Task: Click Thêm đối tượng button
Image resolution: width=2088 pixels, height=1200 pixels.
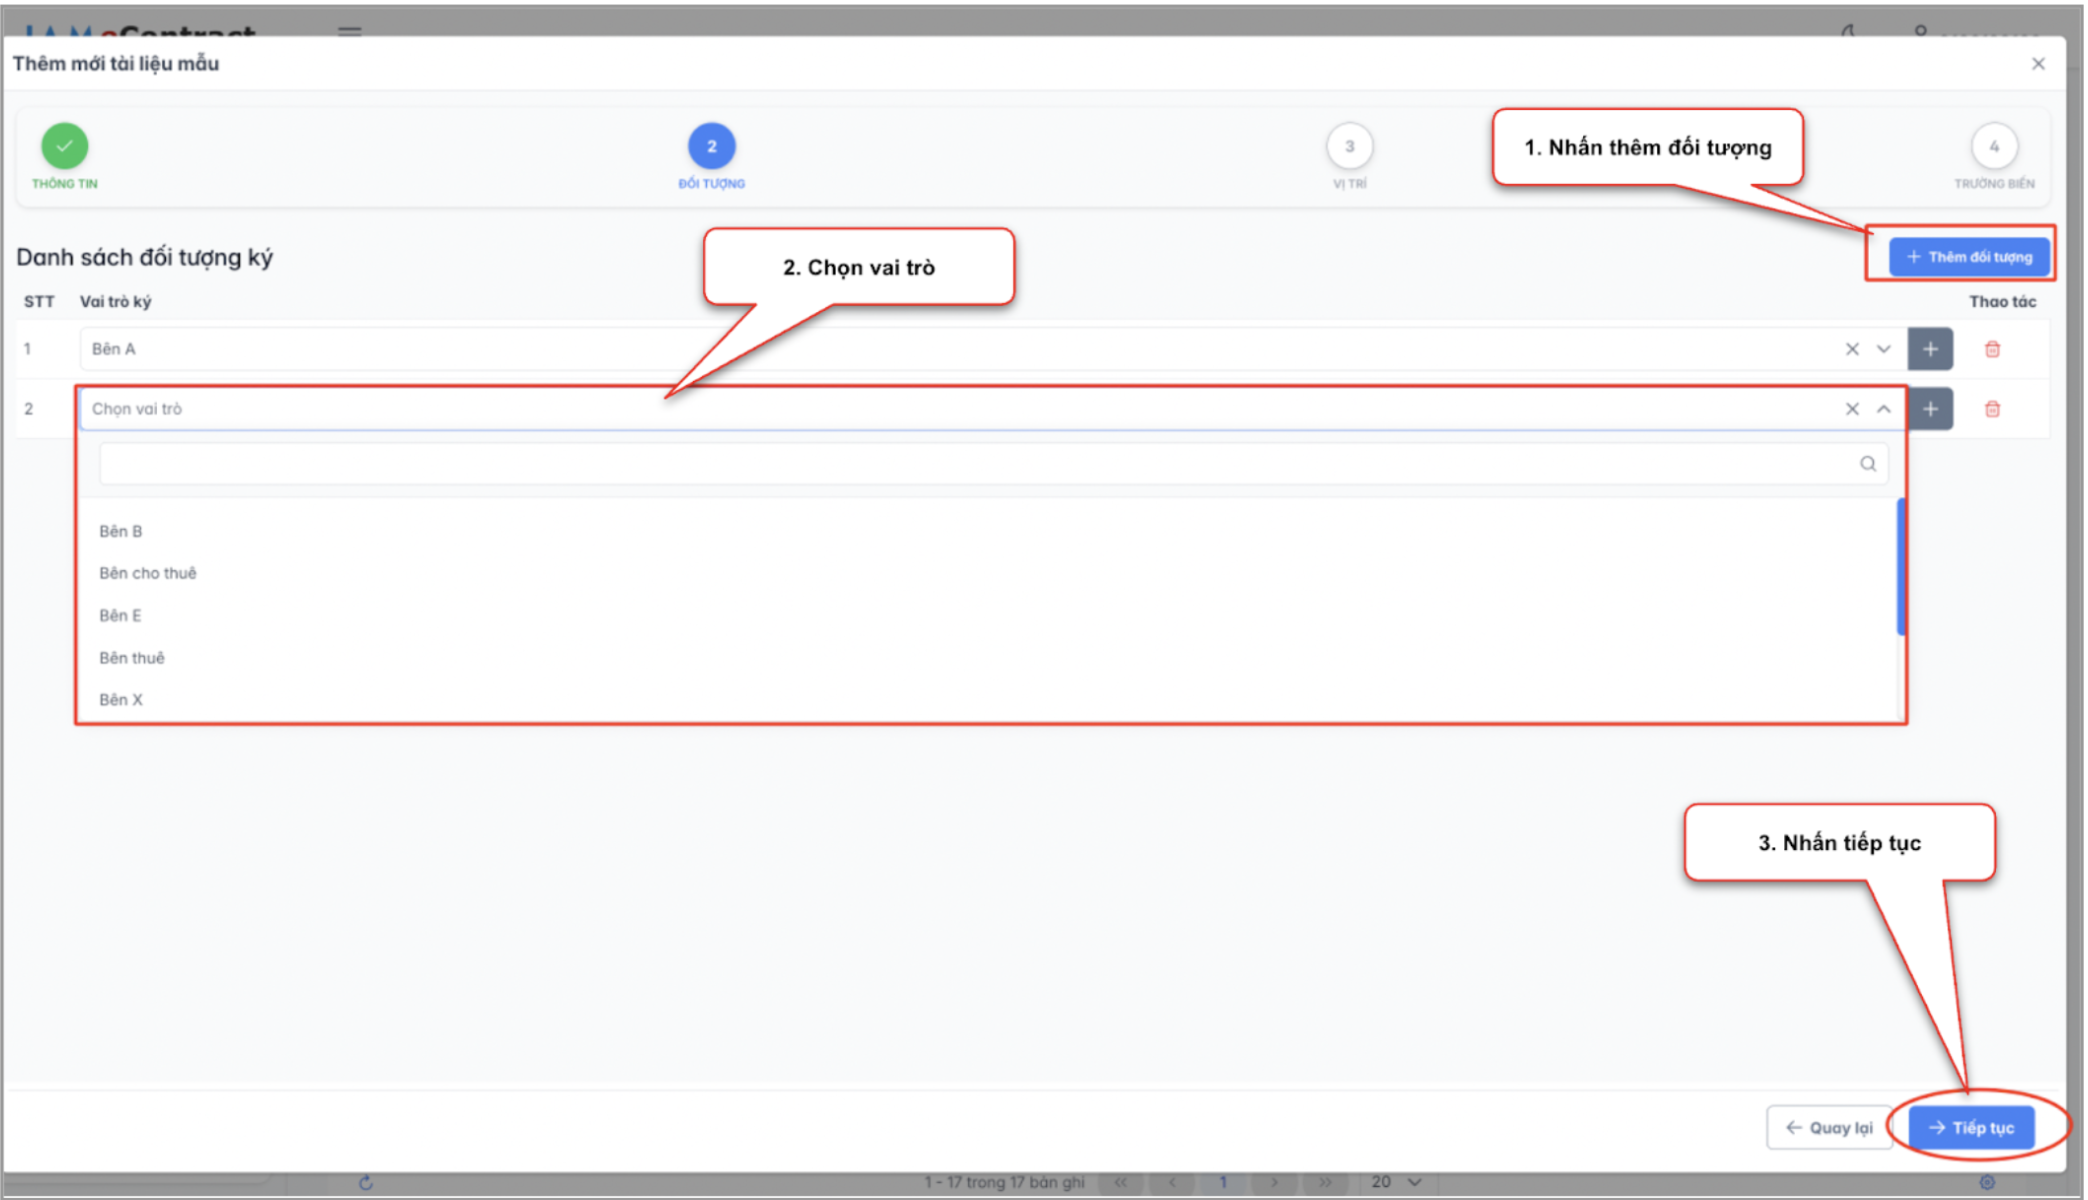Action: pyautogui.click(x=1968, y=257)
